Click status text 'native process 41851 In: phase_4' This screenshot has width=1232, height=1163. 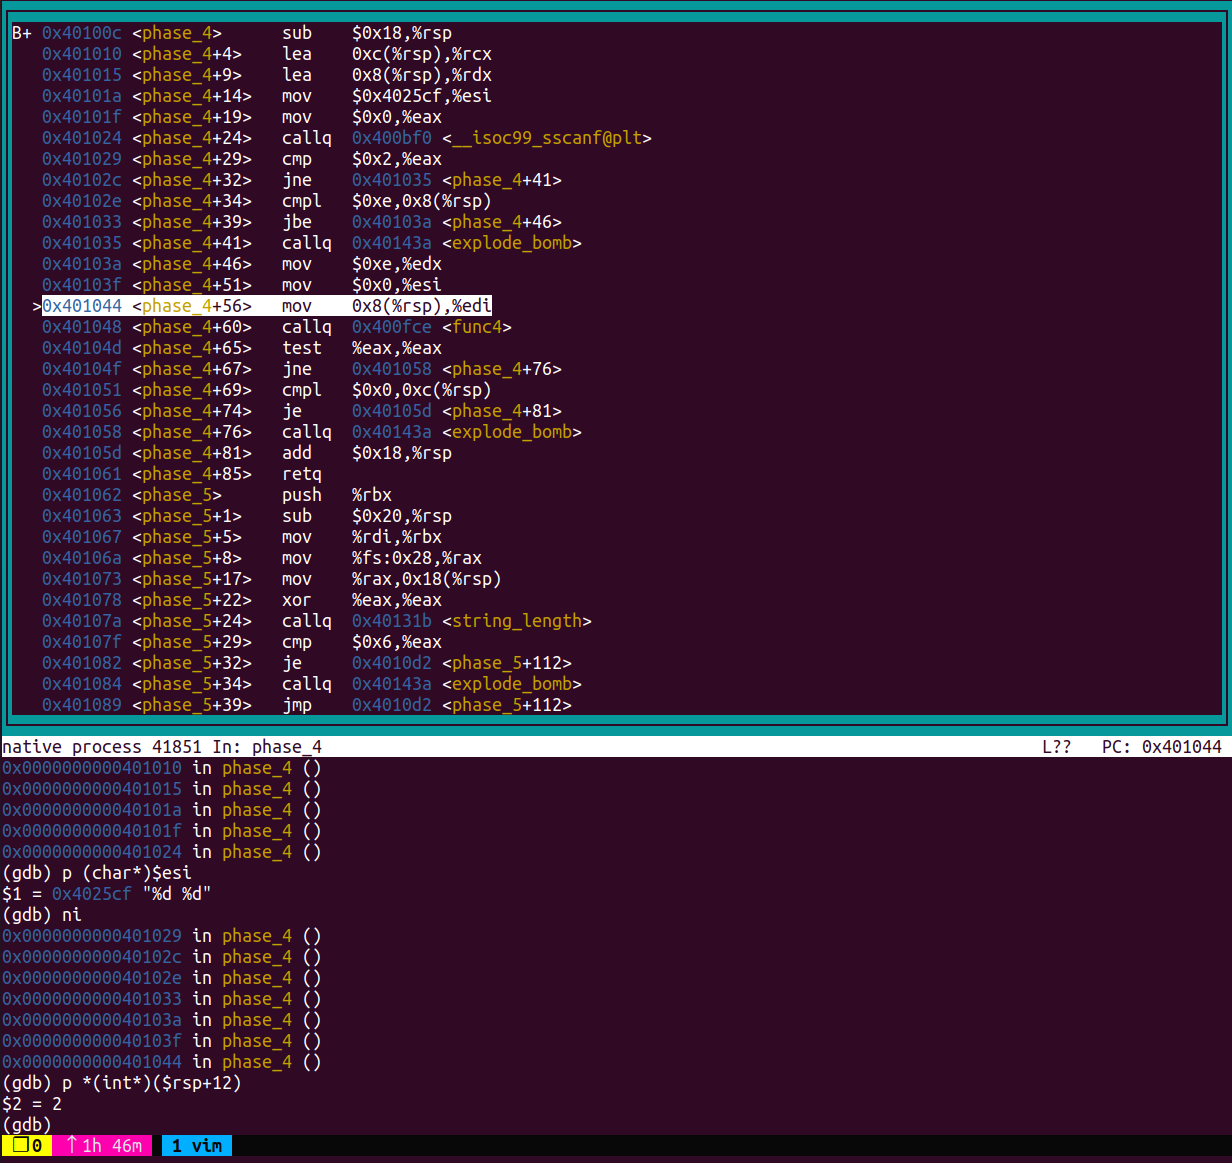[x=162, y=747]
